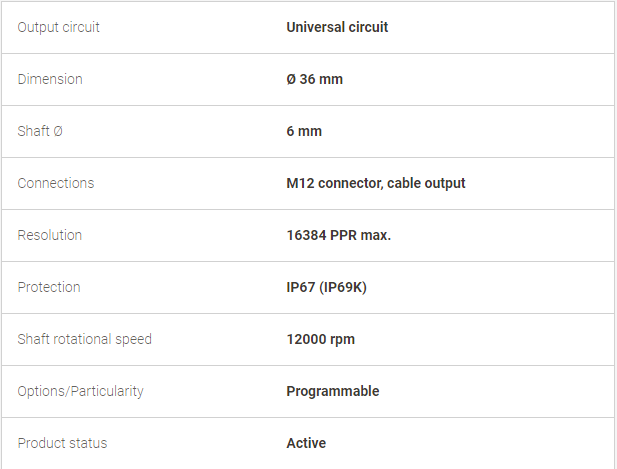This screenshot has width=617, height=469.
Task: Select the IP67 (IP69K) value
Action: [x=326, y=287]
